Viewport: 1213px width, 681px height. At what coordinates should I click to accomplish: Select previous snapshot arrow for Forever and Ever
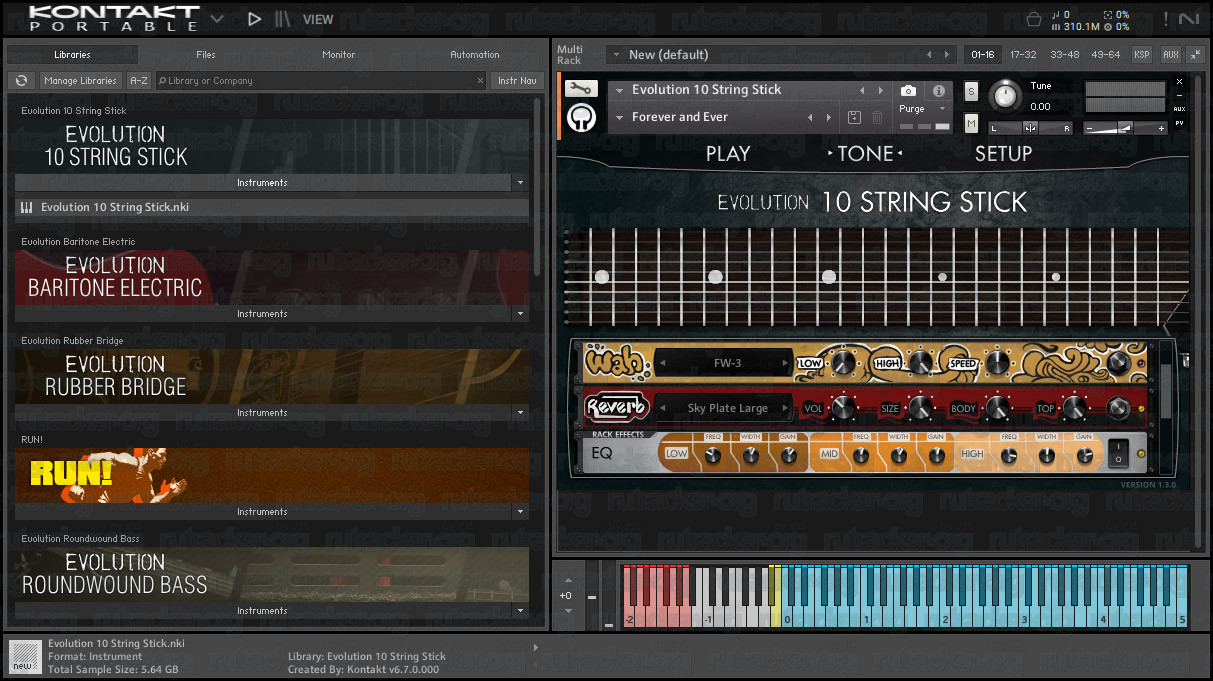810,118
